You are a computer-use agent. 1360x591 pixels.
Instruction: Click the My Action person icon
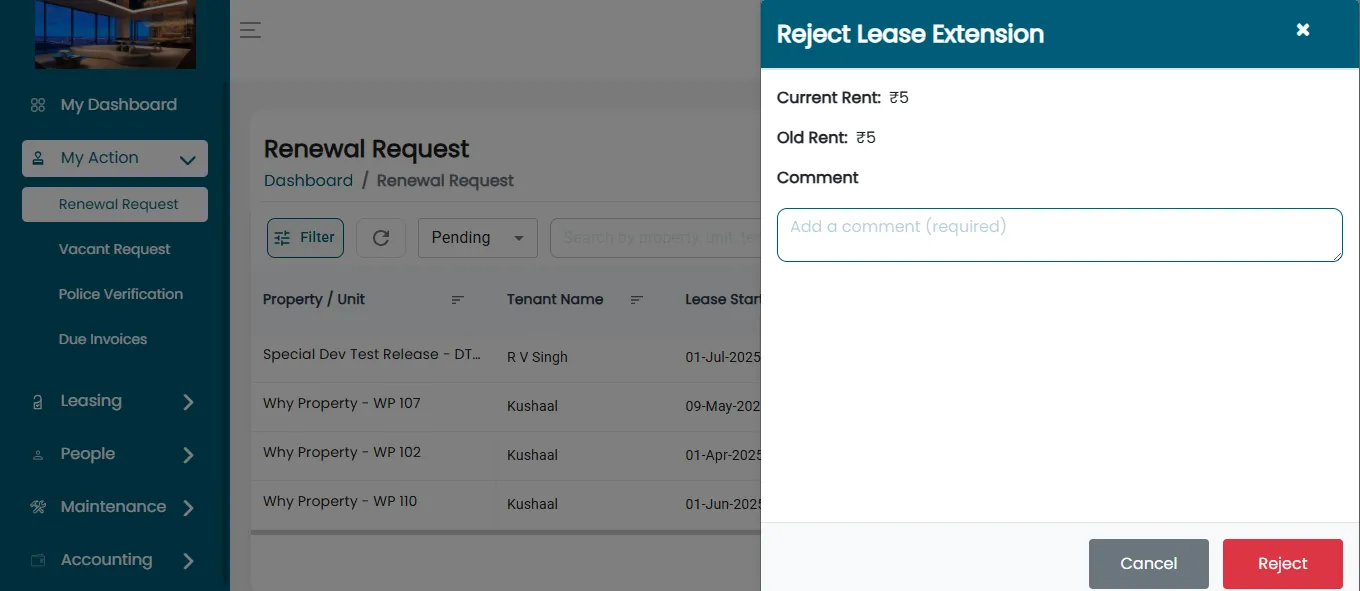(x=38, y=158)
